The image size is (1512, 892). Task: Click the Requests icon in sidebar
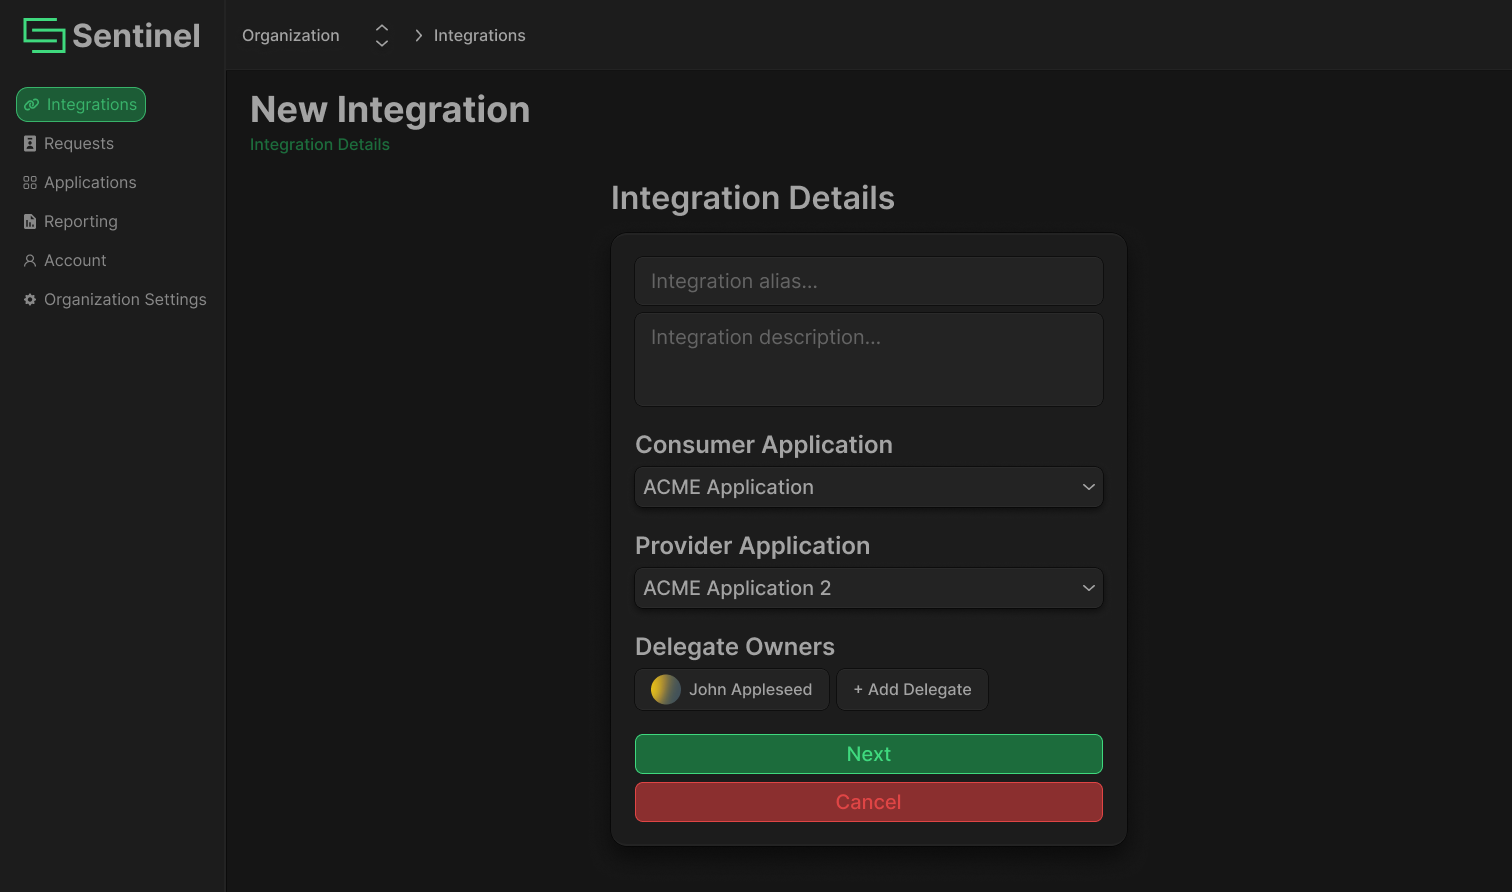coord(30,143)
